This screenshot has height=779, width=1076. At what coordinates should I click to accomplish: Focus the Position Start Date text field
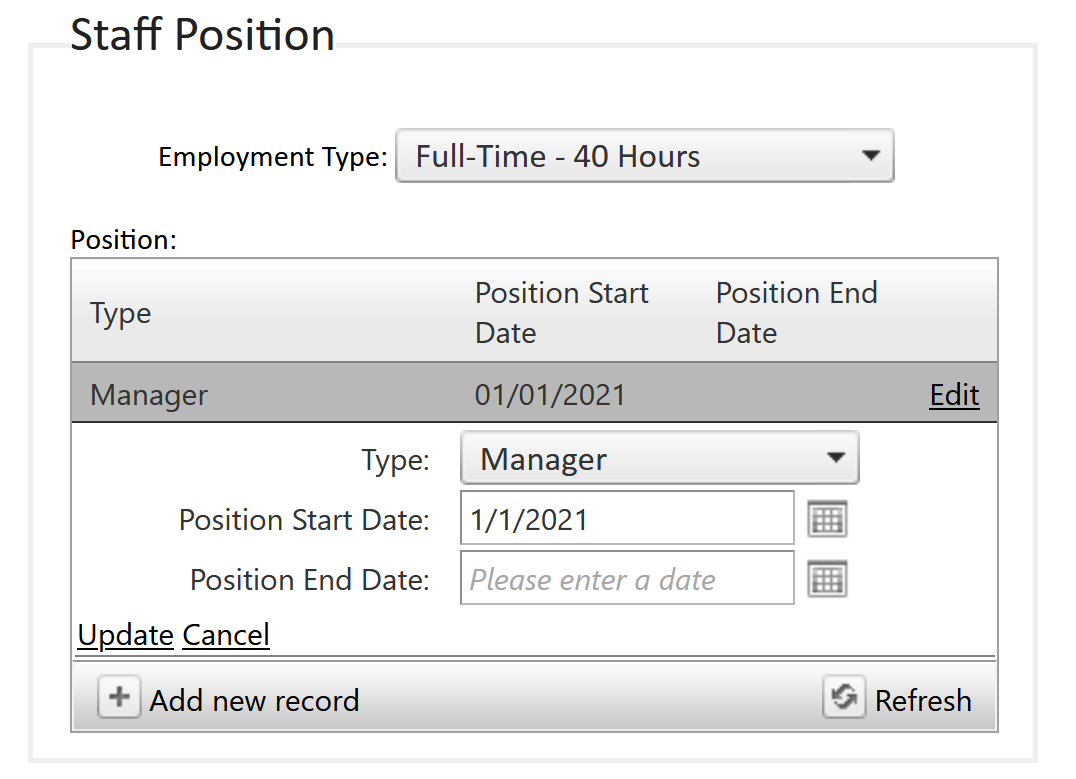click(627, 518)
